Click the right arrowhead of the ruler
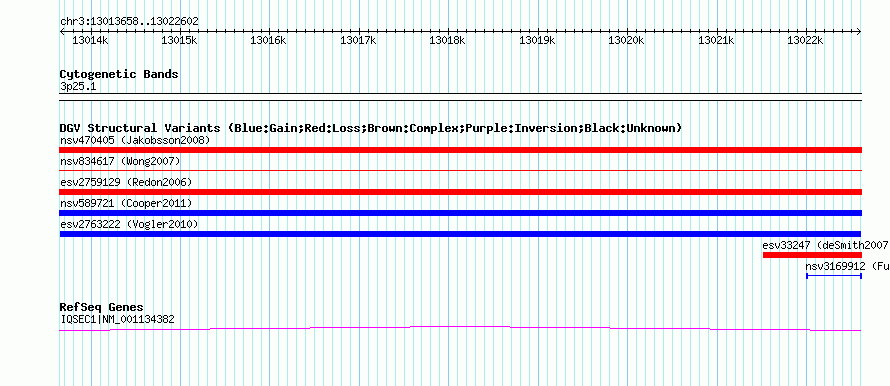 [859, 32]
